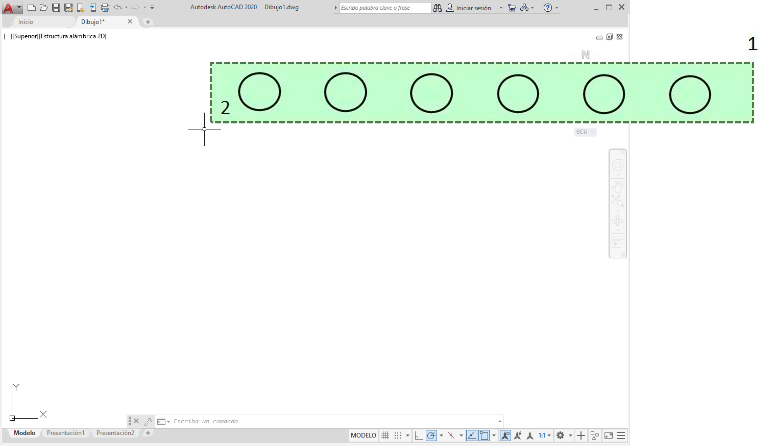Toggle isometric drafting
The image size is (759, 446).
click(451, 435)
